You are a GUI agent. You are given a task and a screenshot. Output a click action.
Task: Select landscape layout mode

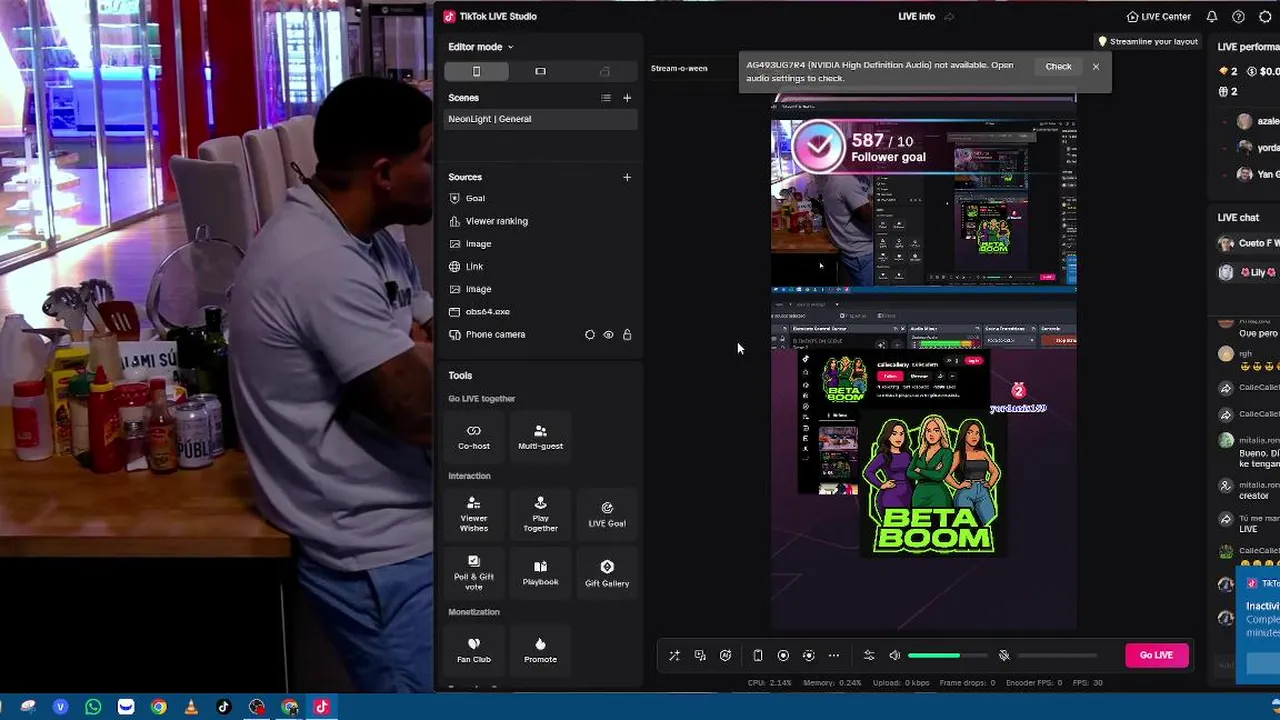[540, 71]
